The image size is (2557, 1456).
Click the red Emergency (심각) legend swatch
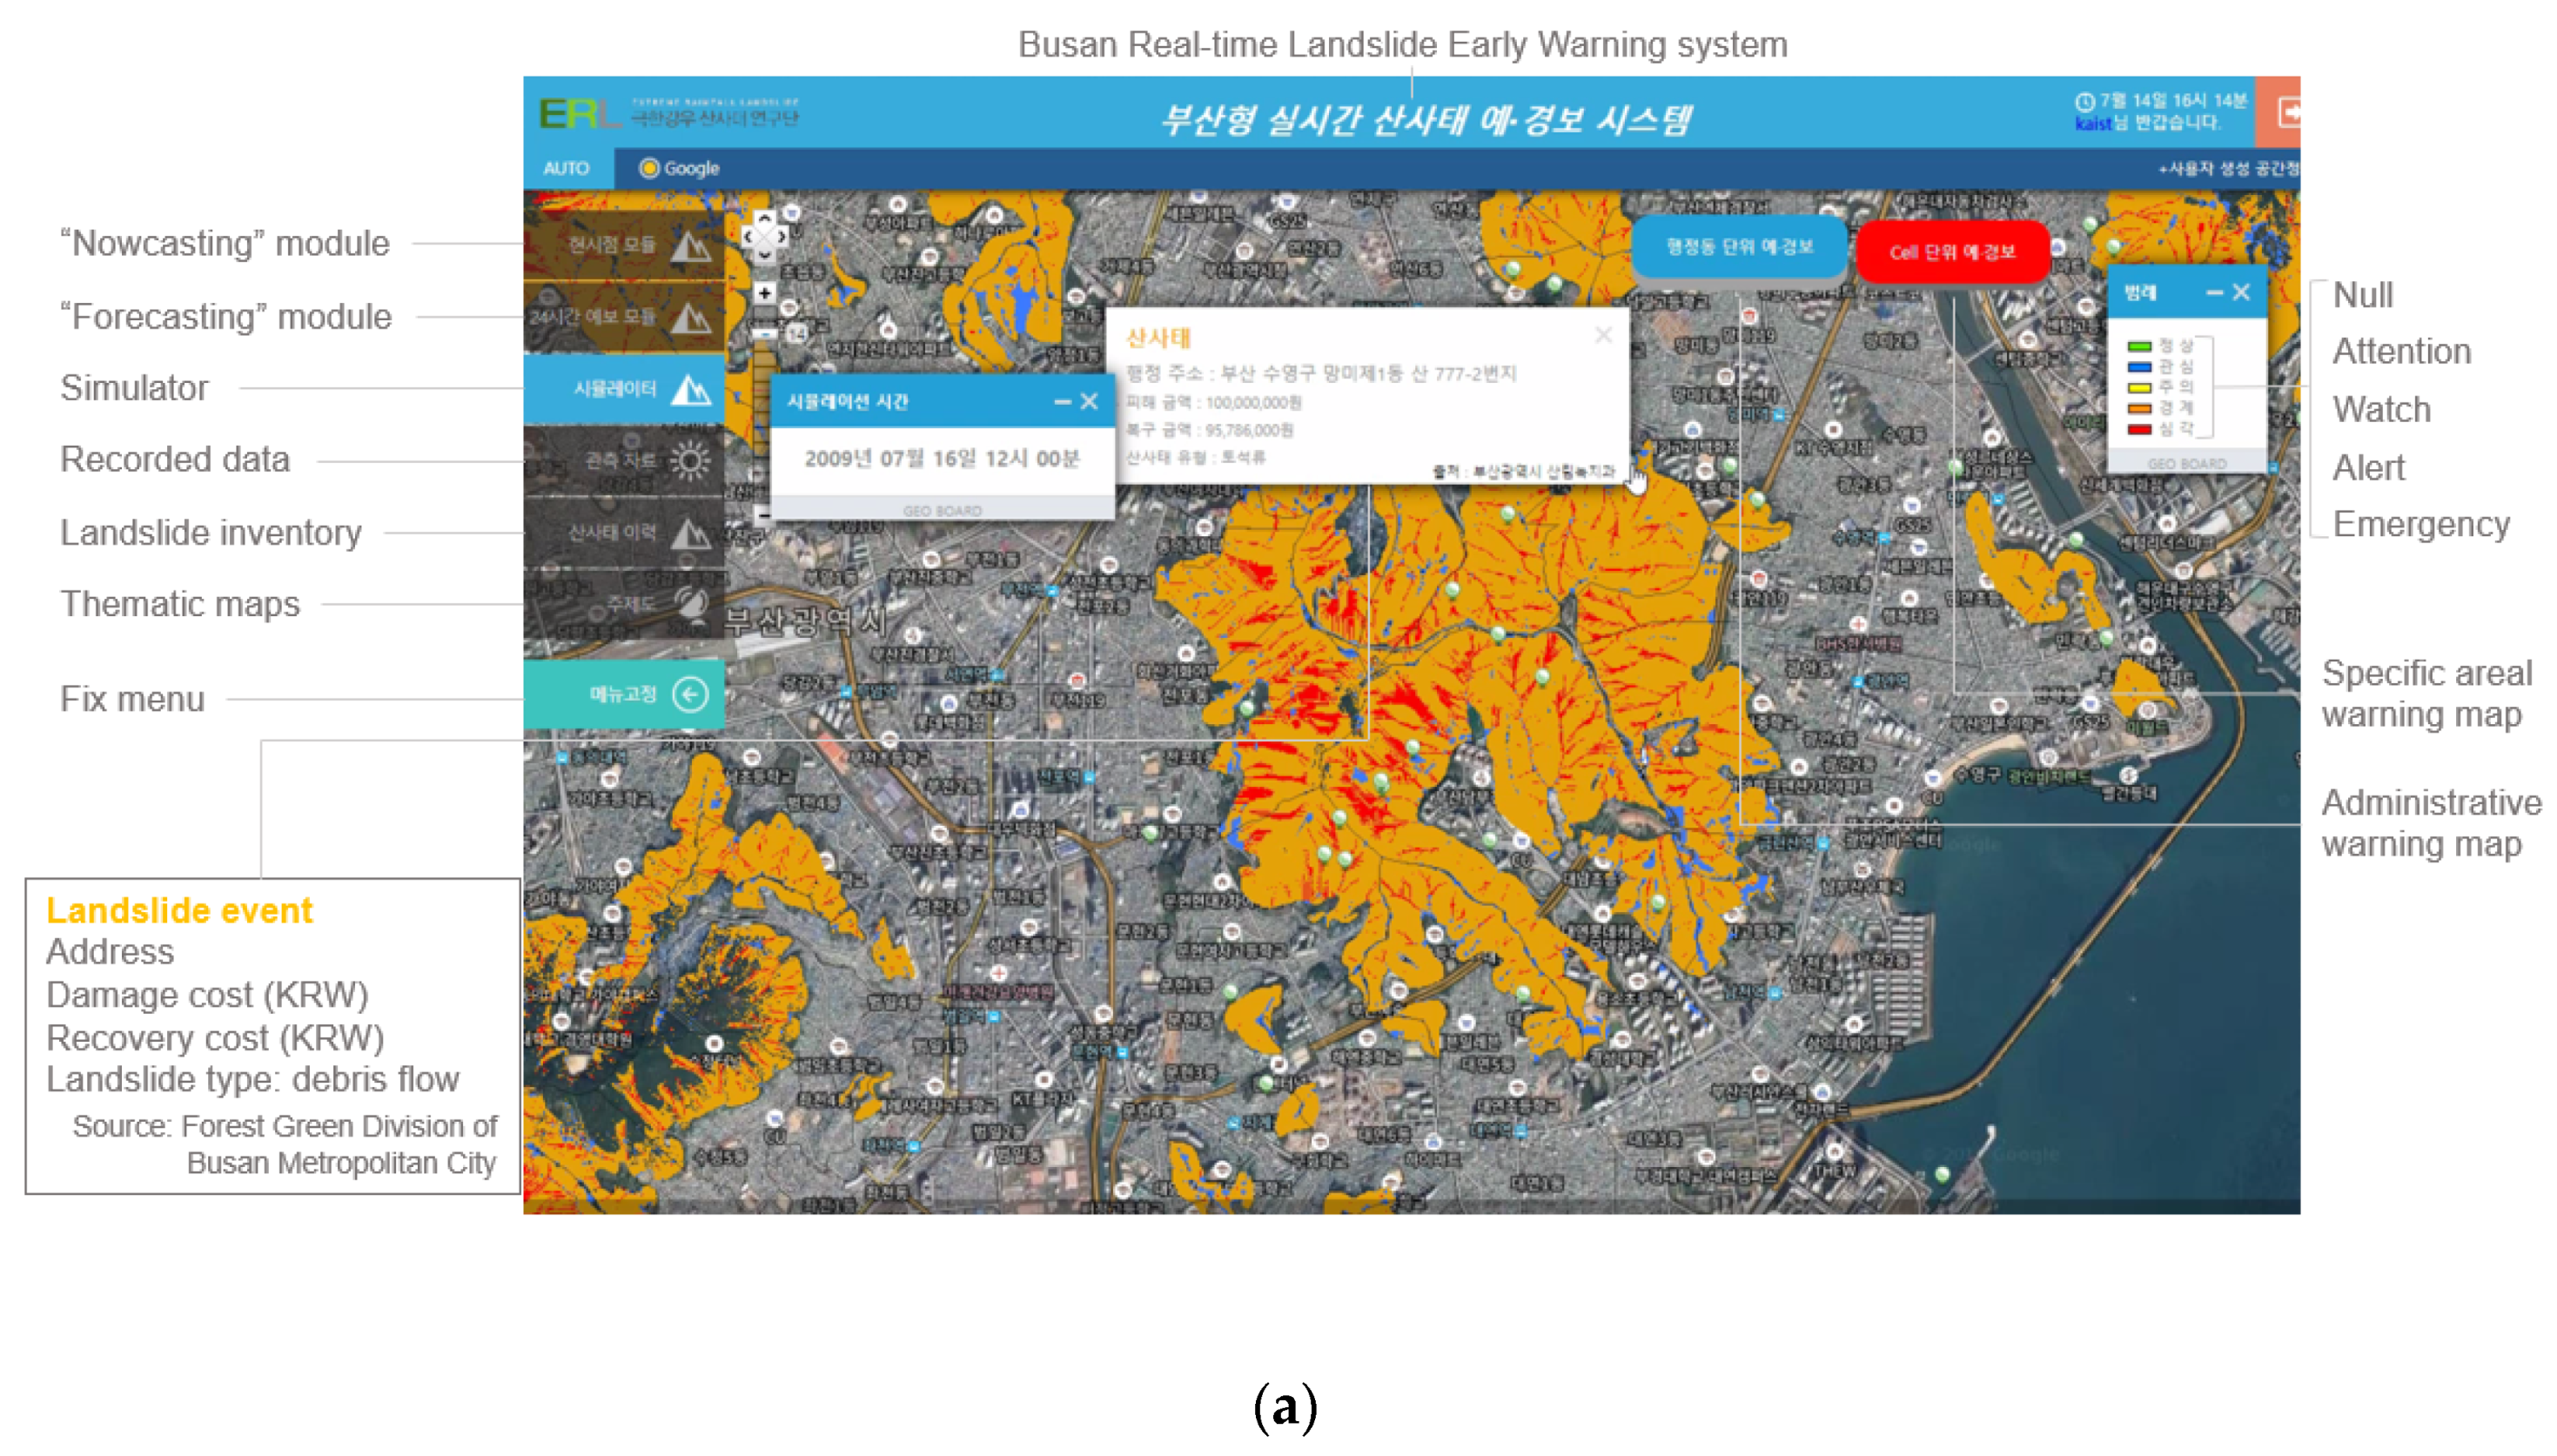[2138, 429]
